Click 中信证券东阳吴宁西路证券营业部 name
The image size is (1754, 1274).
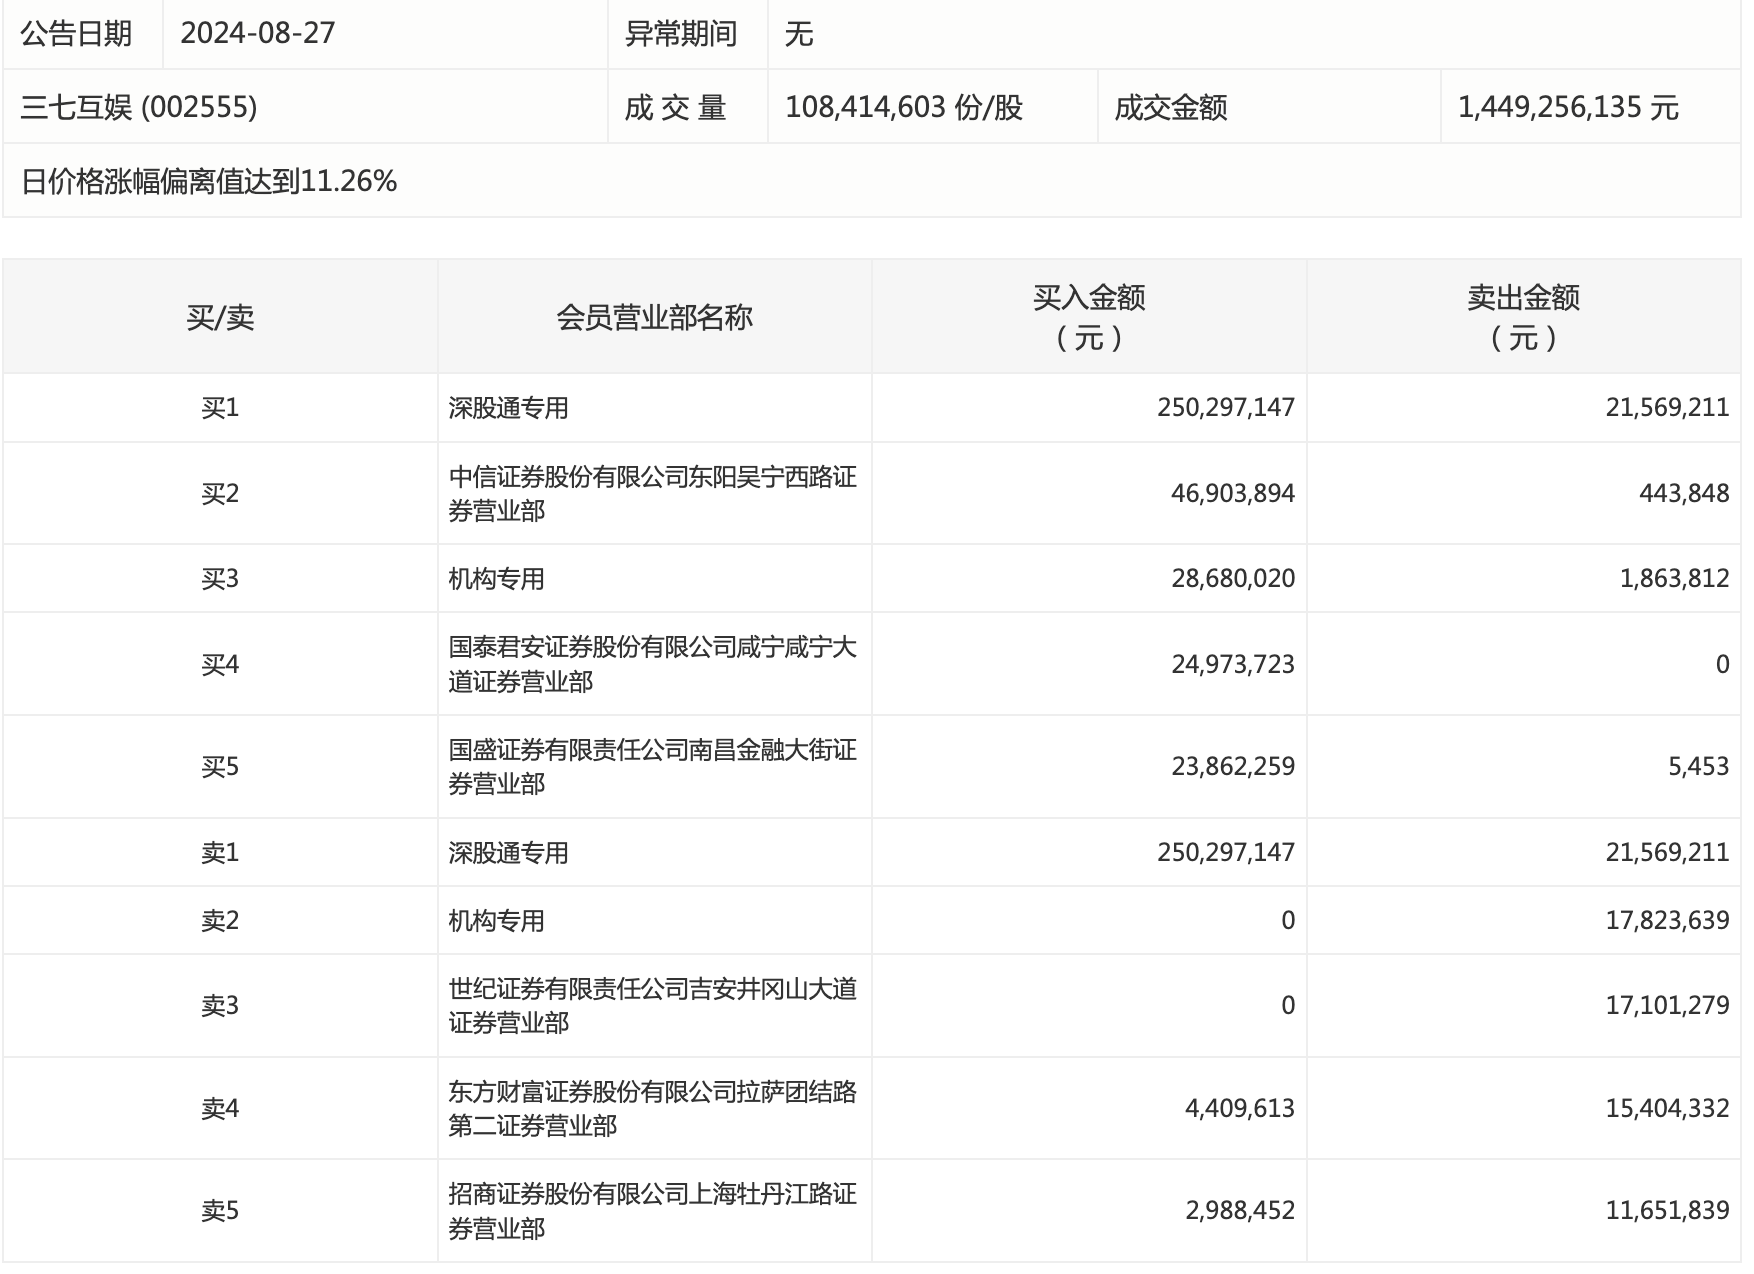652,494
